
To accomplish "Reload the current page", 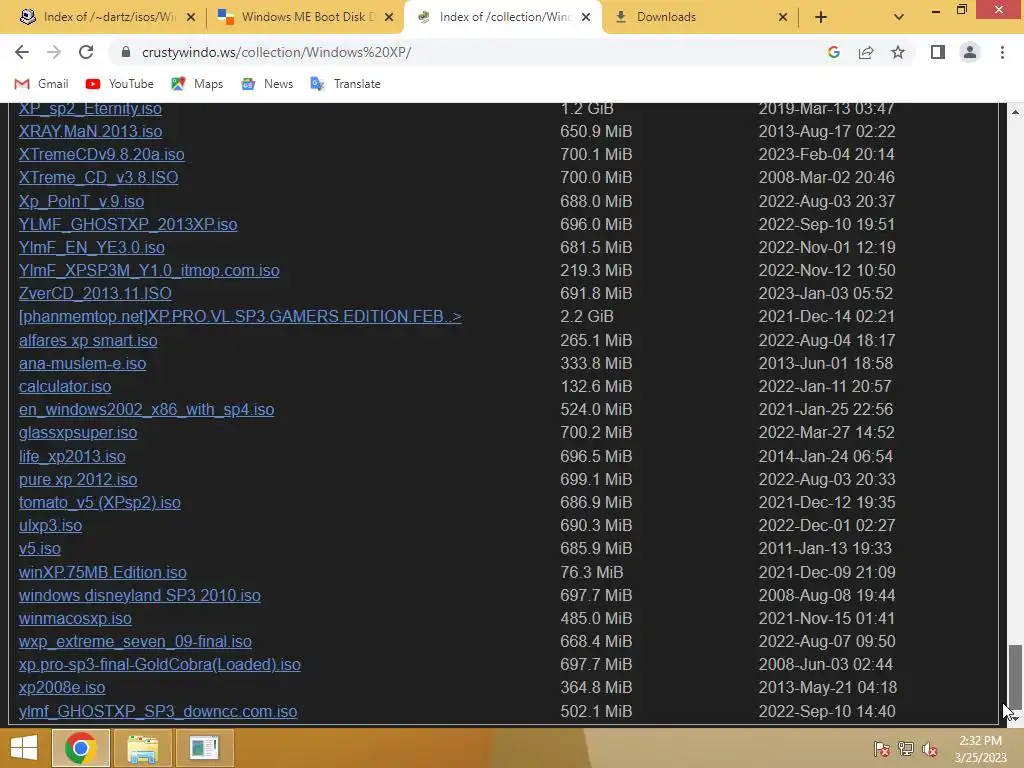I will click(x=86, y=52).
